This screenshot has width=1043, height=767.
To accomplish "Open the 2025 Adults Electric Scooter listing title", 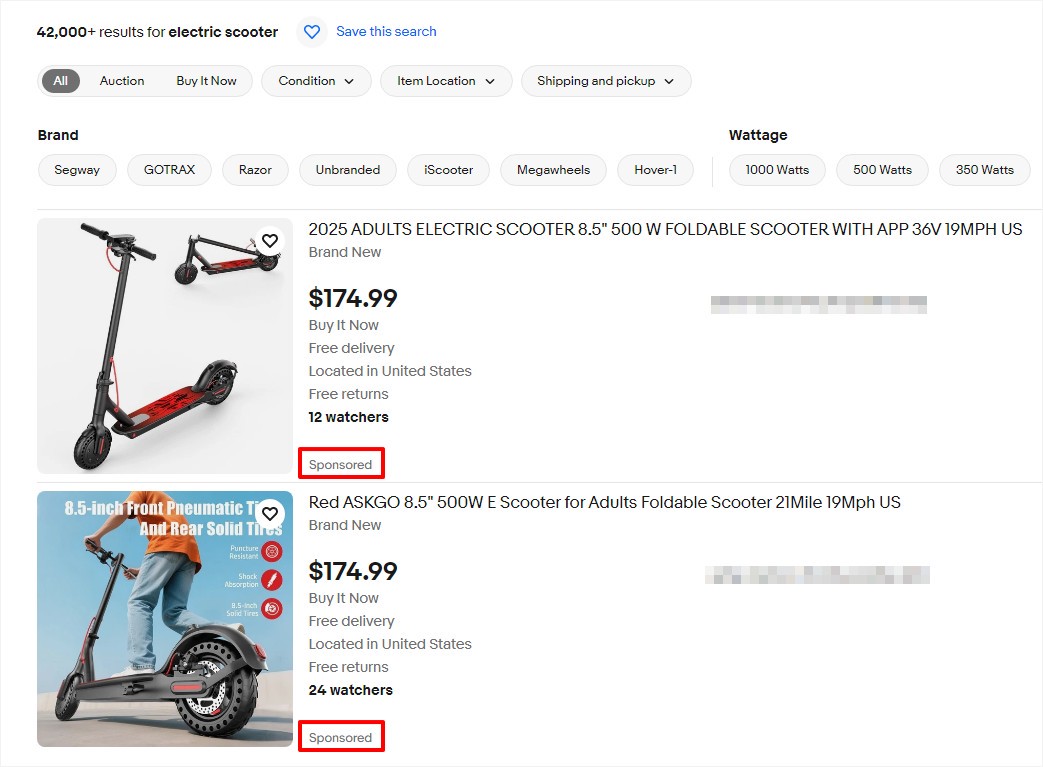I will click(x=665, y=229).
